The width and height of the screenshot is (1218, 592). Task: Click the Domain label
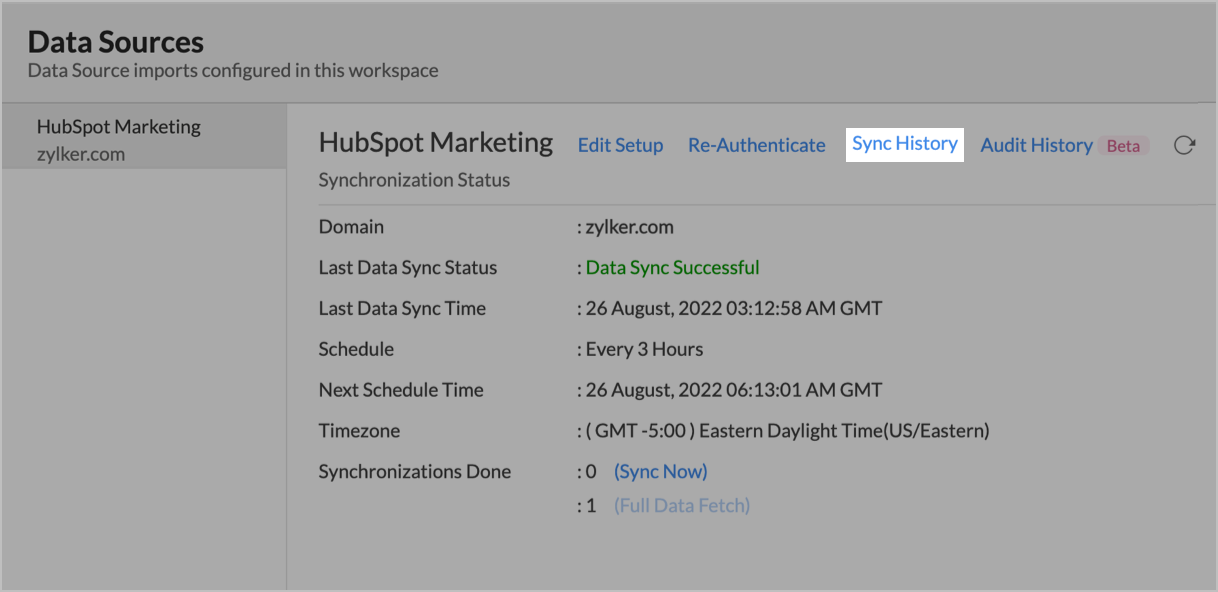tap(351, 226)
